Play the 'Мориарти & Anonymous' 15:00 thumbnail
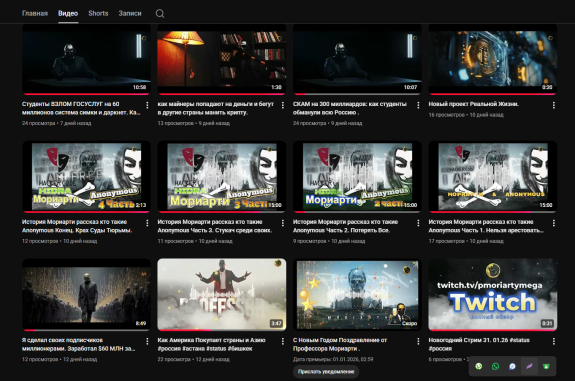 coord(492,176)
